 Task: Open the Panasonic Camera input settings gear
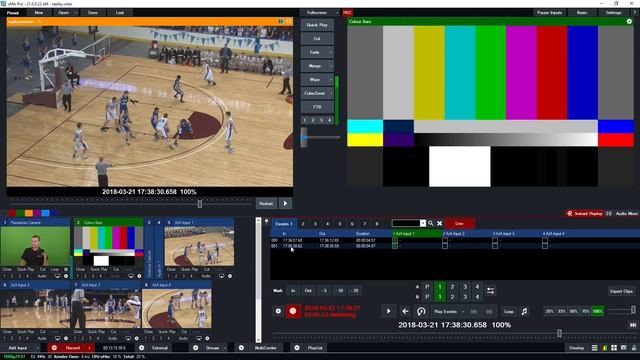coord(66,276)
